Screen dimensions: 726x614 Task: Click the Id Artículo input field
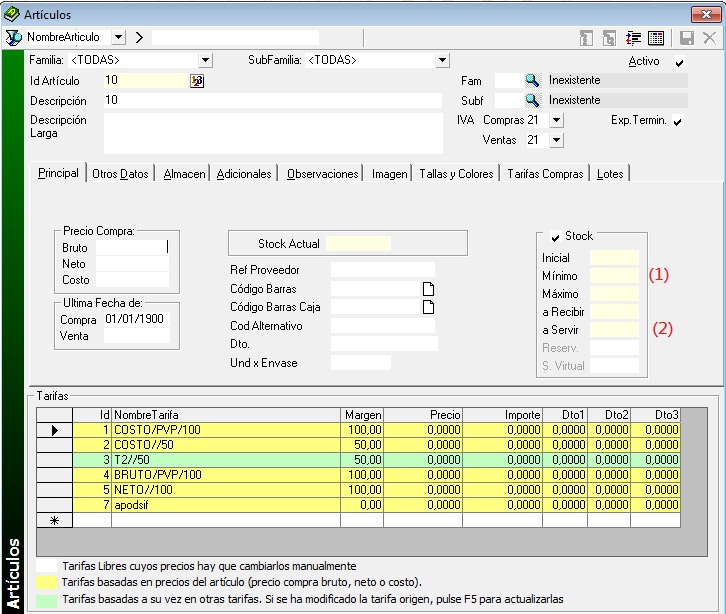pyautogui.click(x=145, y=81)
